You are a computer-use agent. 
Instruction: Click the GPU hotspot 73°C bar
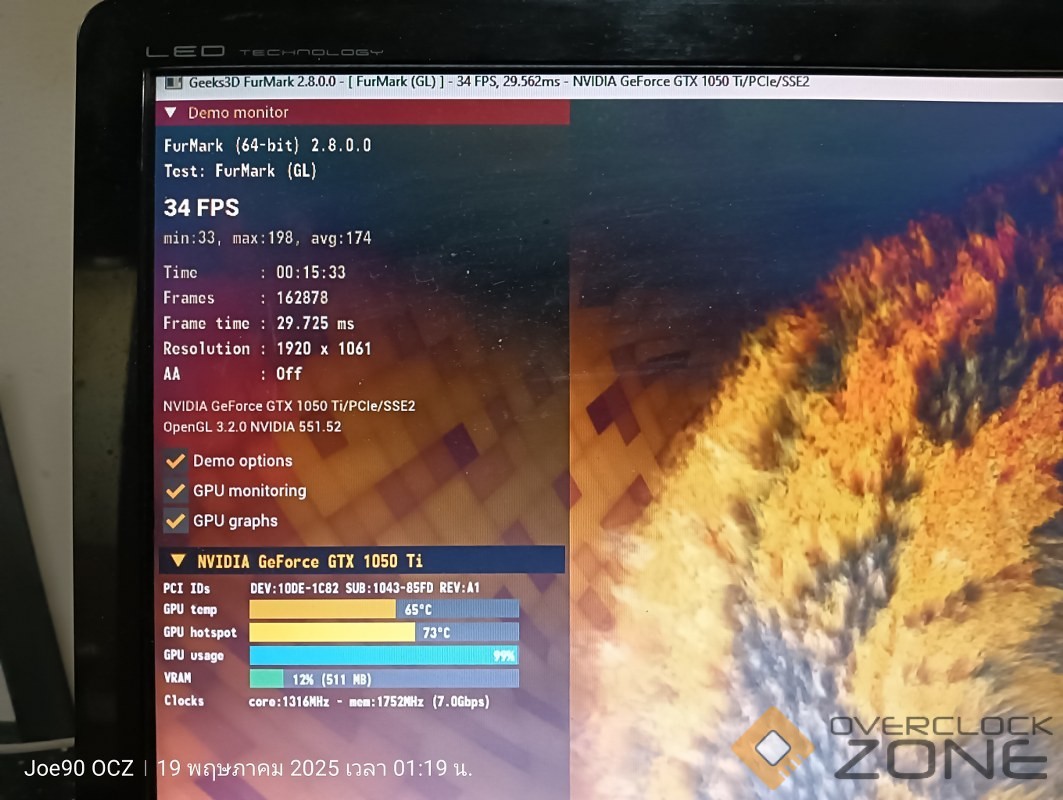click(384, 632)
